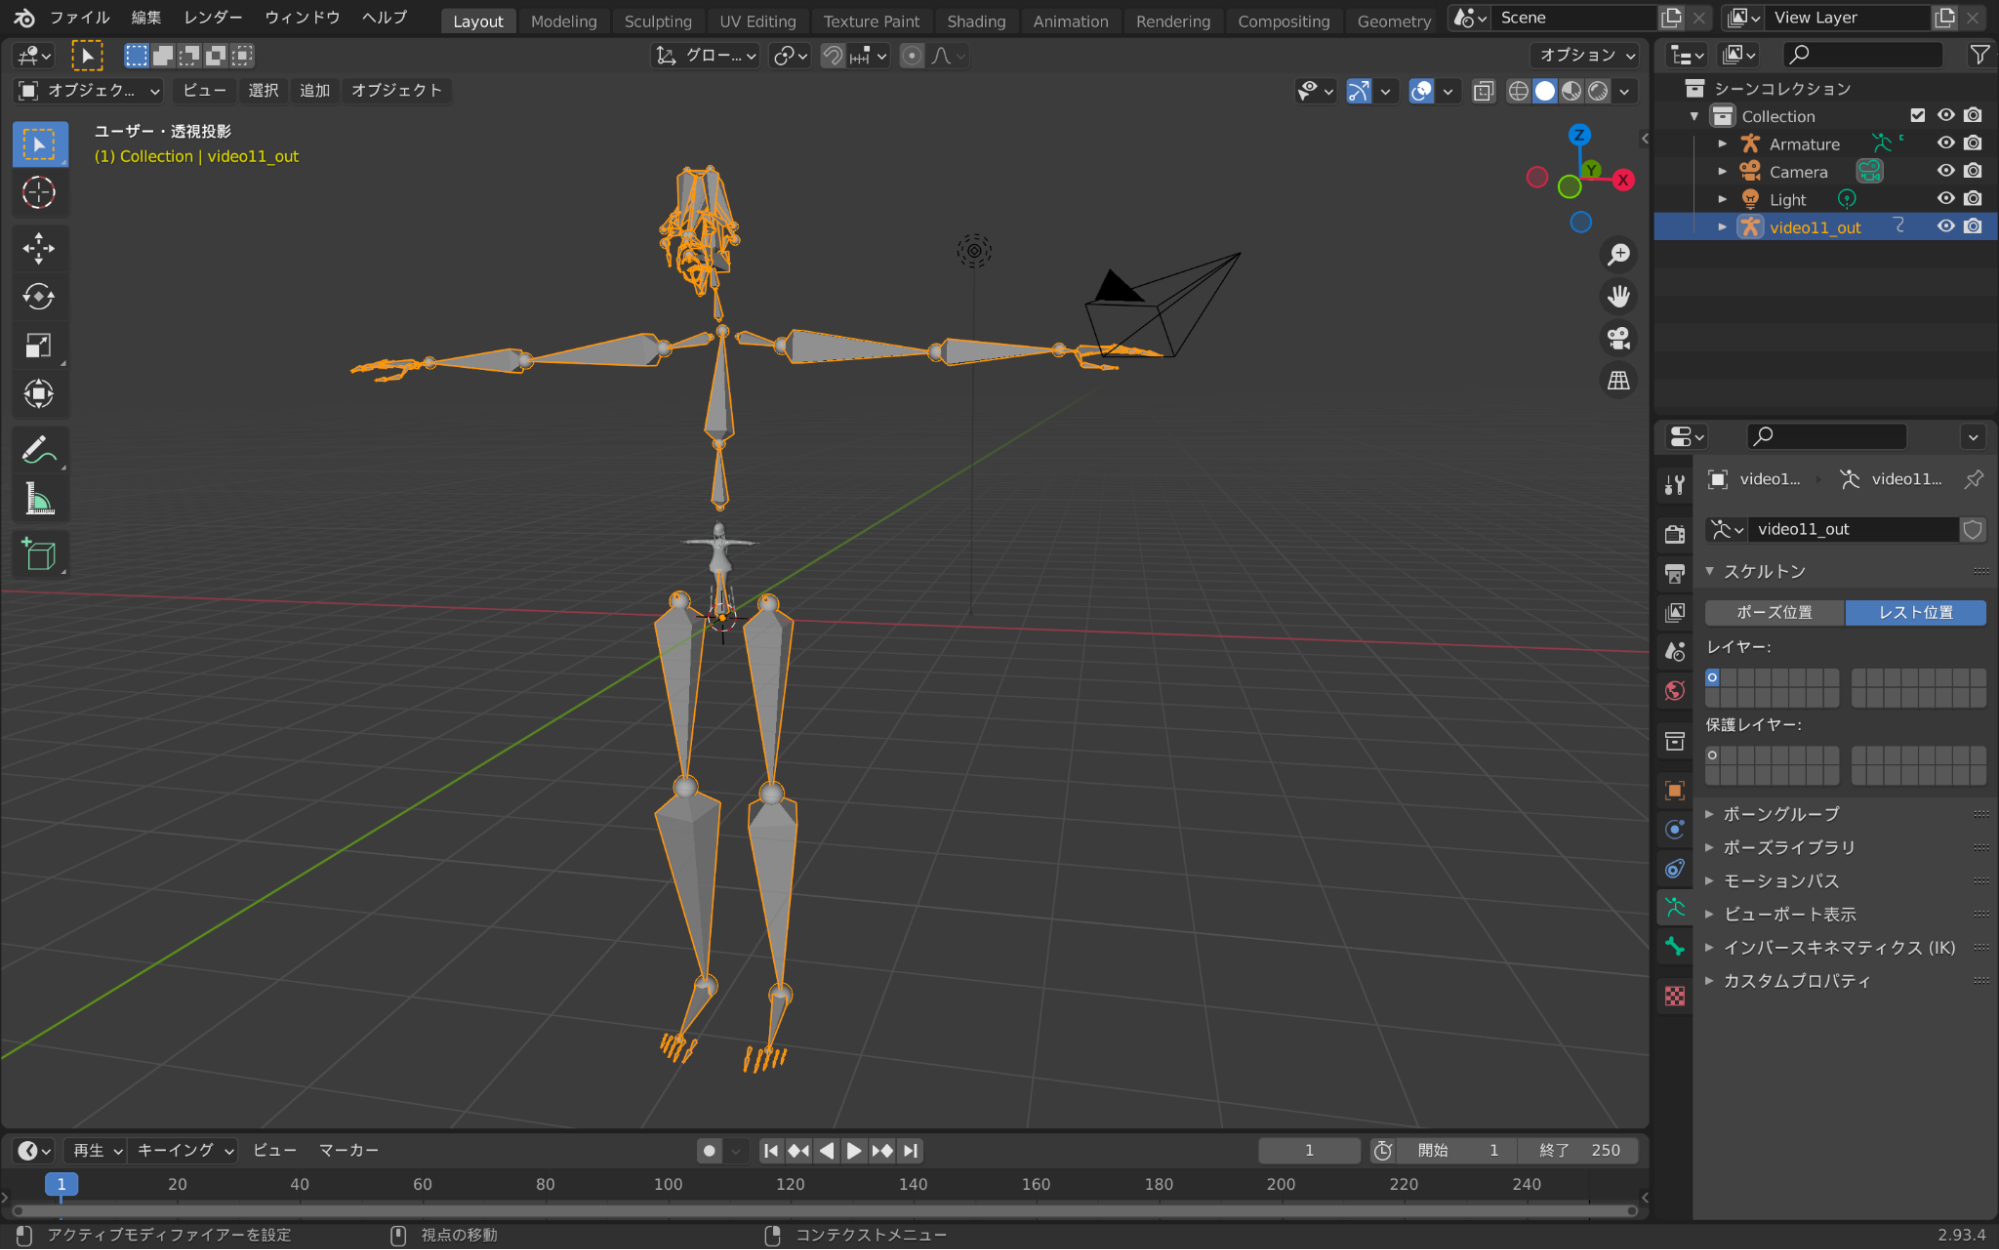Open the 再生 playback dropdown
The height and width of the screenshot is (1250, 1999).
click(96, 1151)
